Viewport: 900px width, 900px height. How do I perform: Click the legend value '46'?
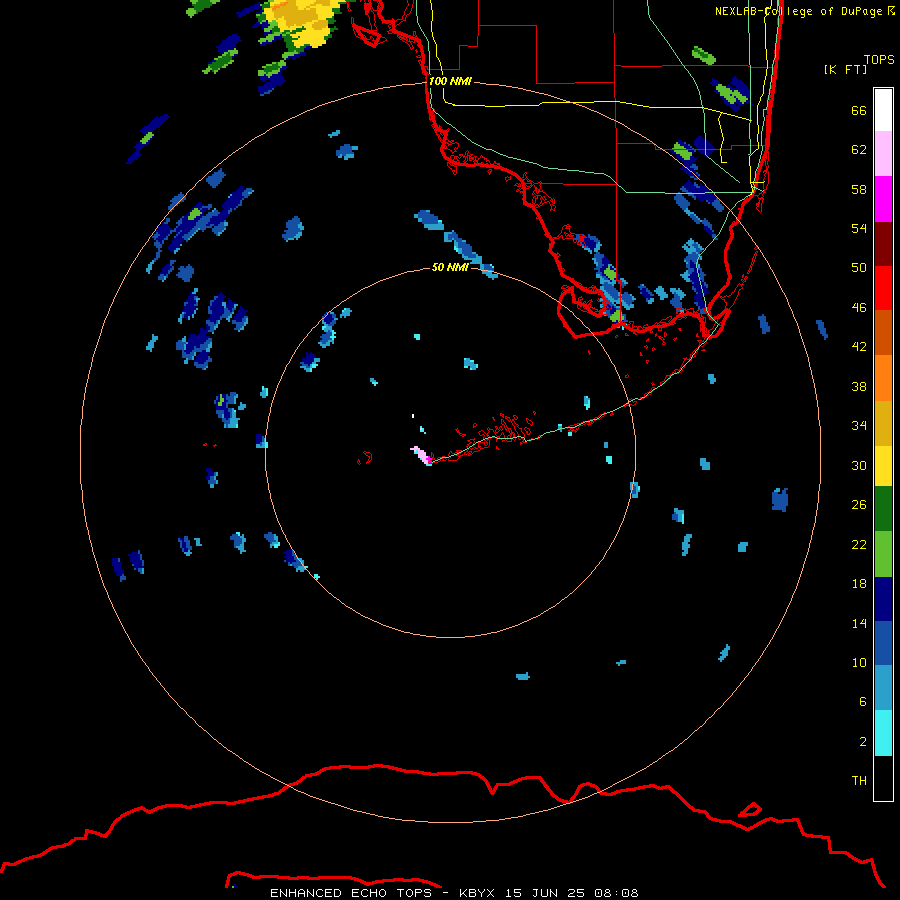859,307
